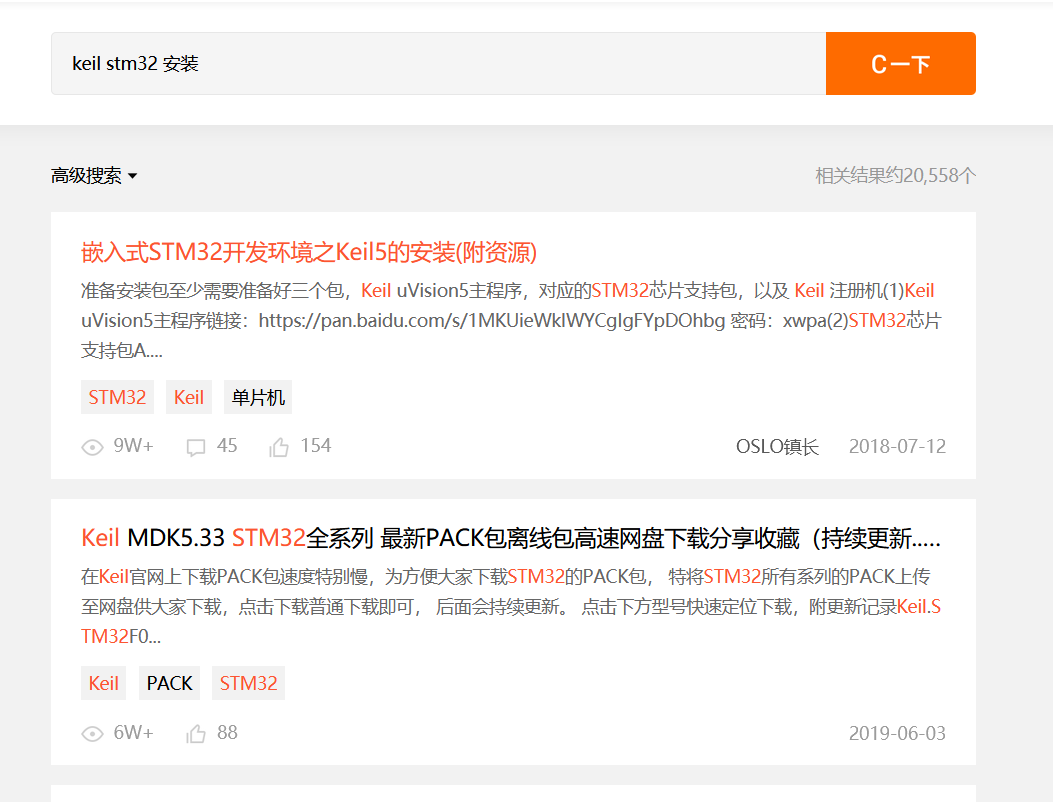Screen dimensions: 1053x802
Task: Click second result description starting 在Keil官网上下载PACK包
Action: click(x=511, y=607)
